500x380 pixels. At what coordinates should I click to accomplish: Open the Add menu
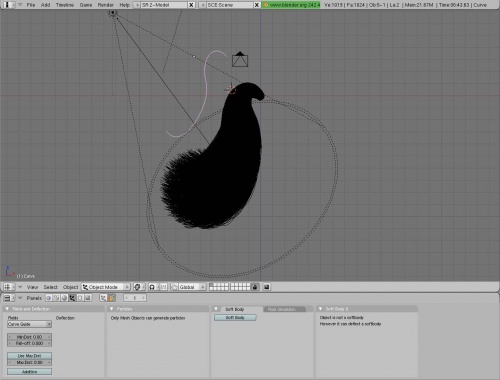45,5
